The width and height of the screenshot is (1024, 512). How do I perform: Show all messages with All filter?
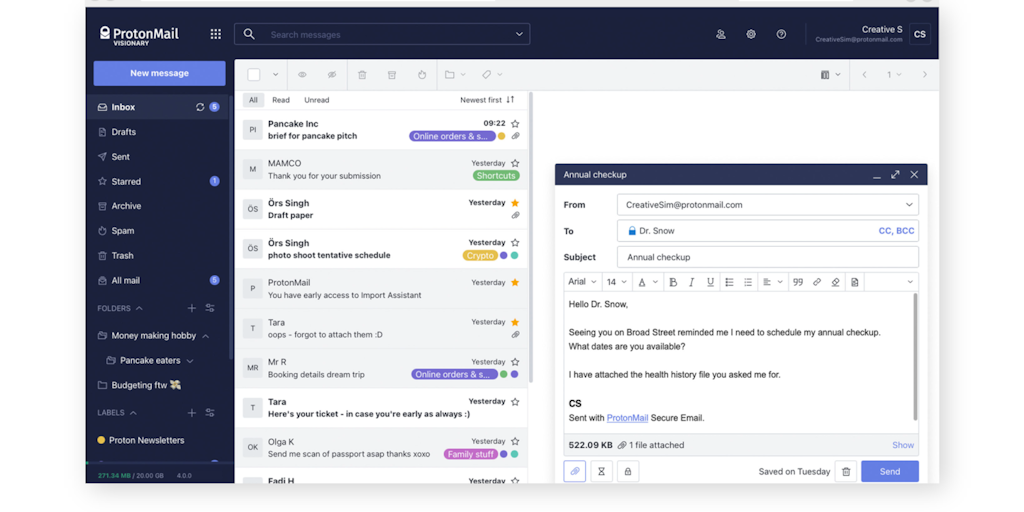click(x=253, y=100)
